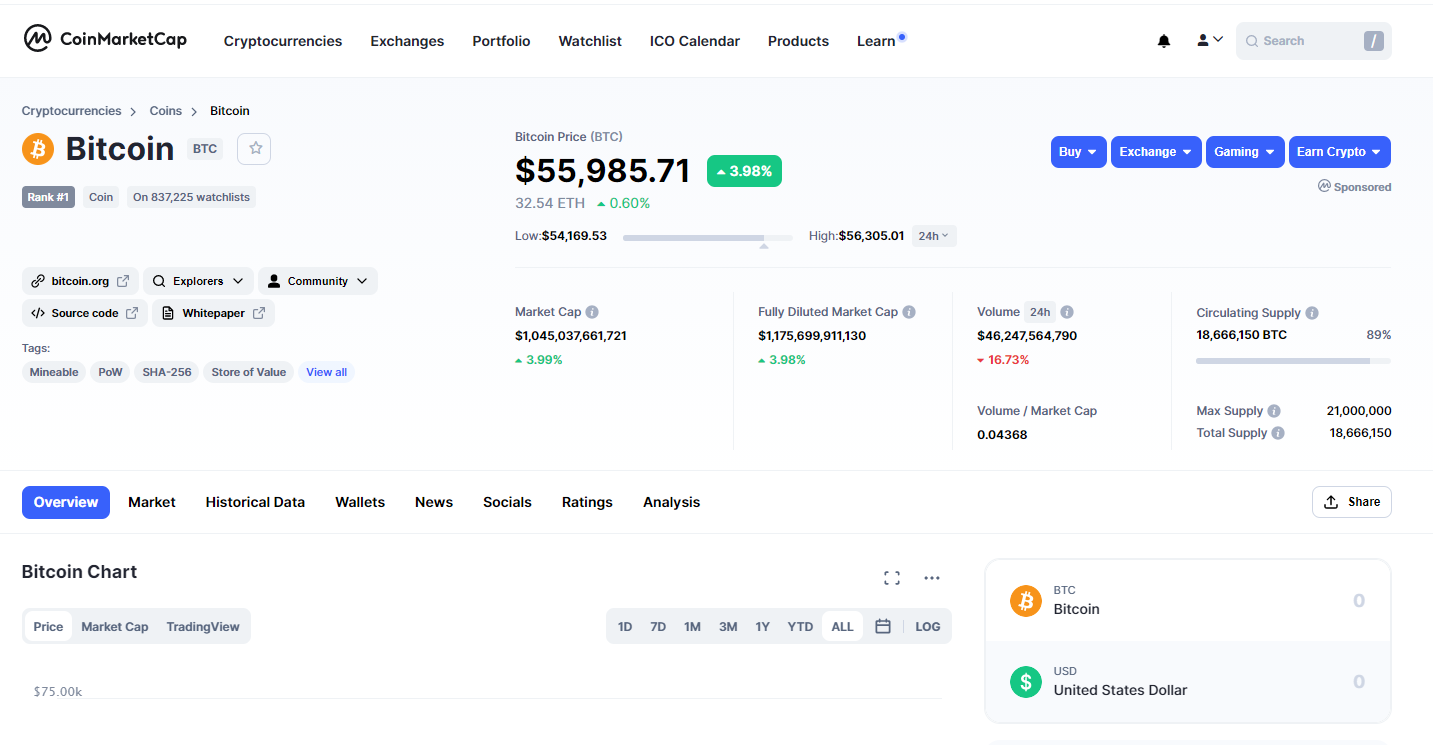Open the chart date range calendar
The image size is (1433, 745).
(x=883, y=627)
